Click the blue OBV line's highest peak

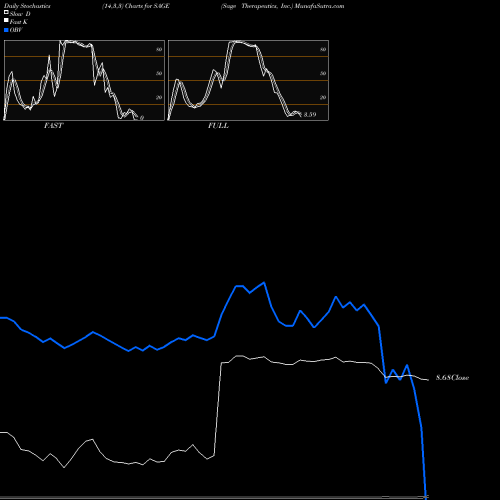point(264,283)
